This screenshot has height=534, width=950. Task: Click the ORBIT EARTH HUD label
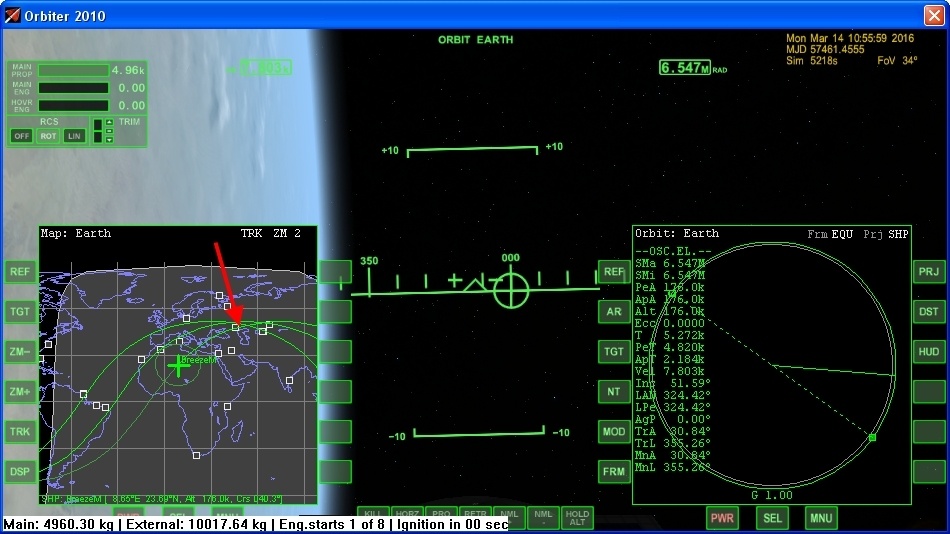pyautogui.click(x=476, y=40)
